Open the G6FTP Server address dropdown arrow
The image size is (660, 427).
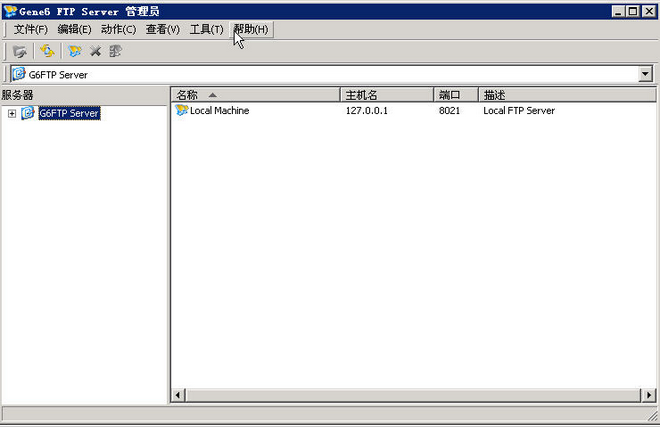pyautogui.click(x=645, y=75)
